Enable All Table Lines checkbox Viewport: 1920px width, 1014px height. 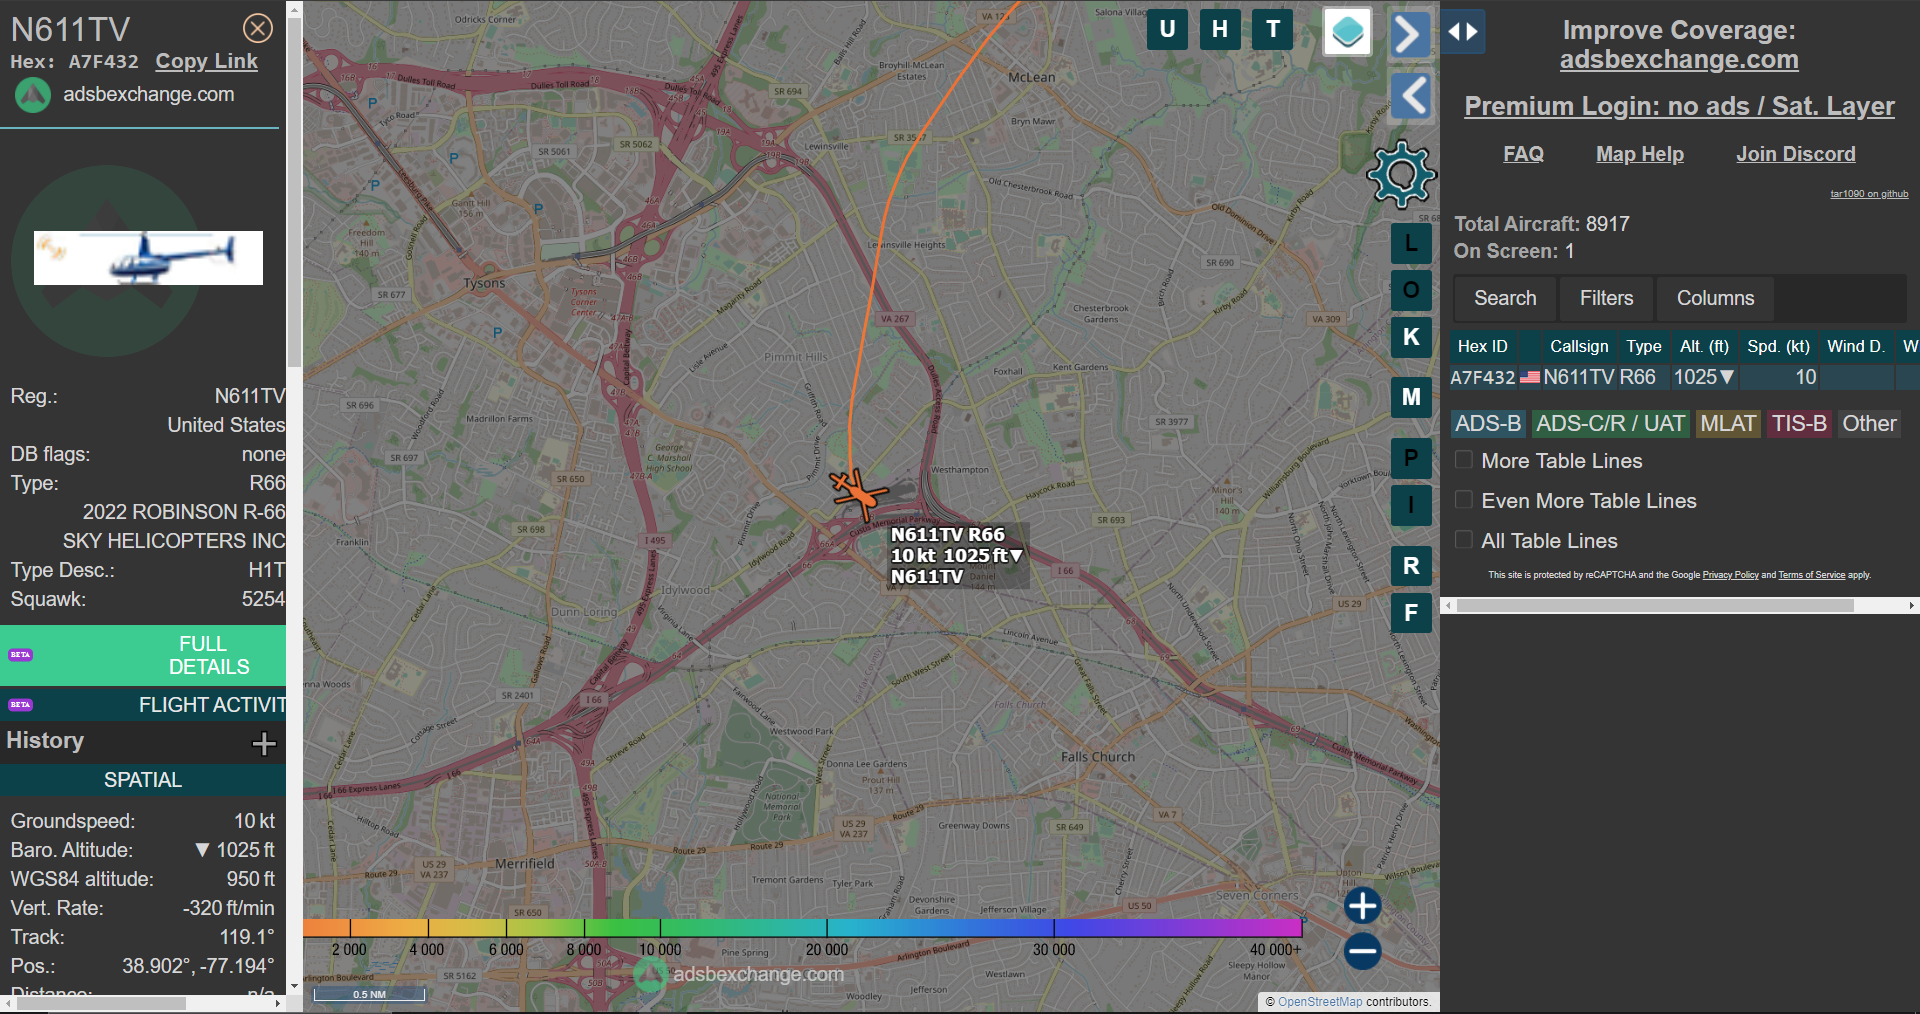click(x=1463, y=540)
